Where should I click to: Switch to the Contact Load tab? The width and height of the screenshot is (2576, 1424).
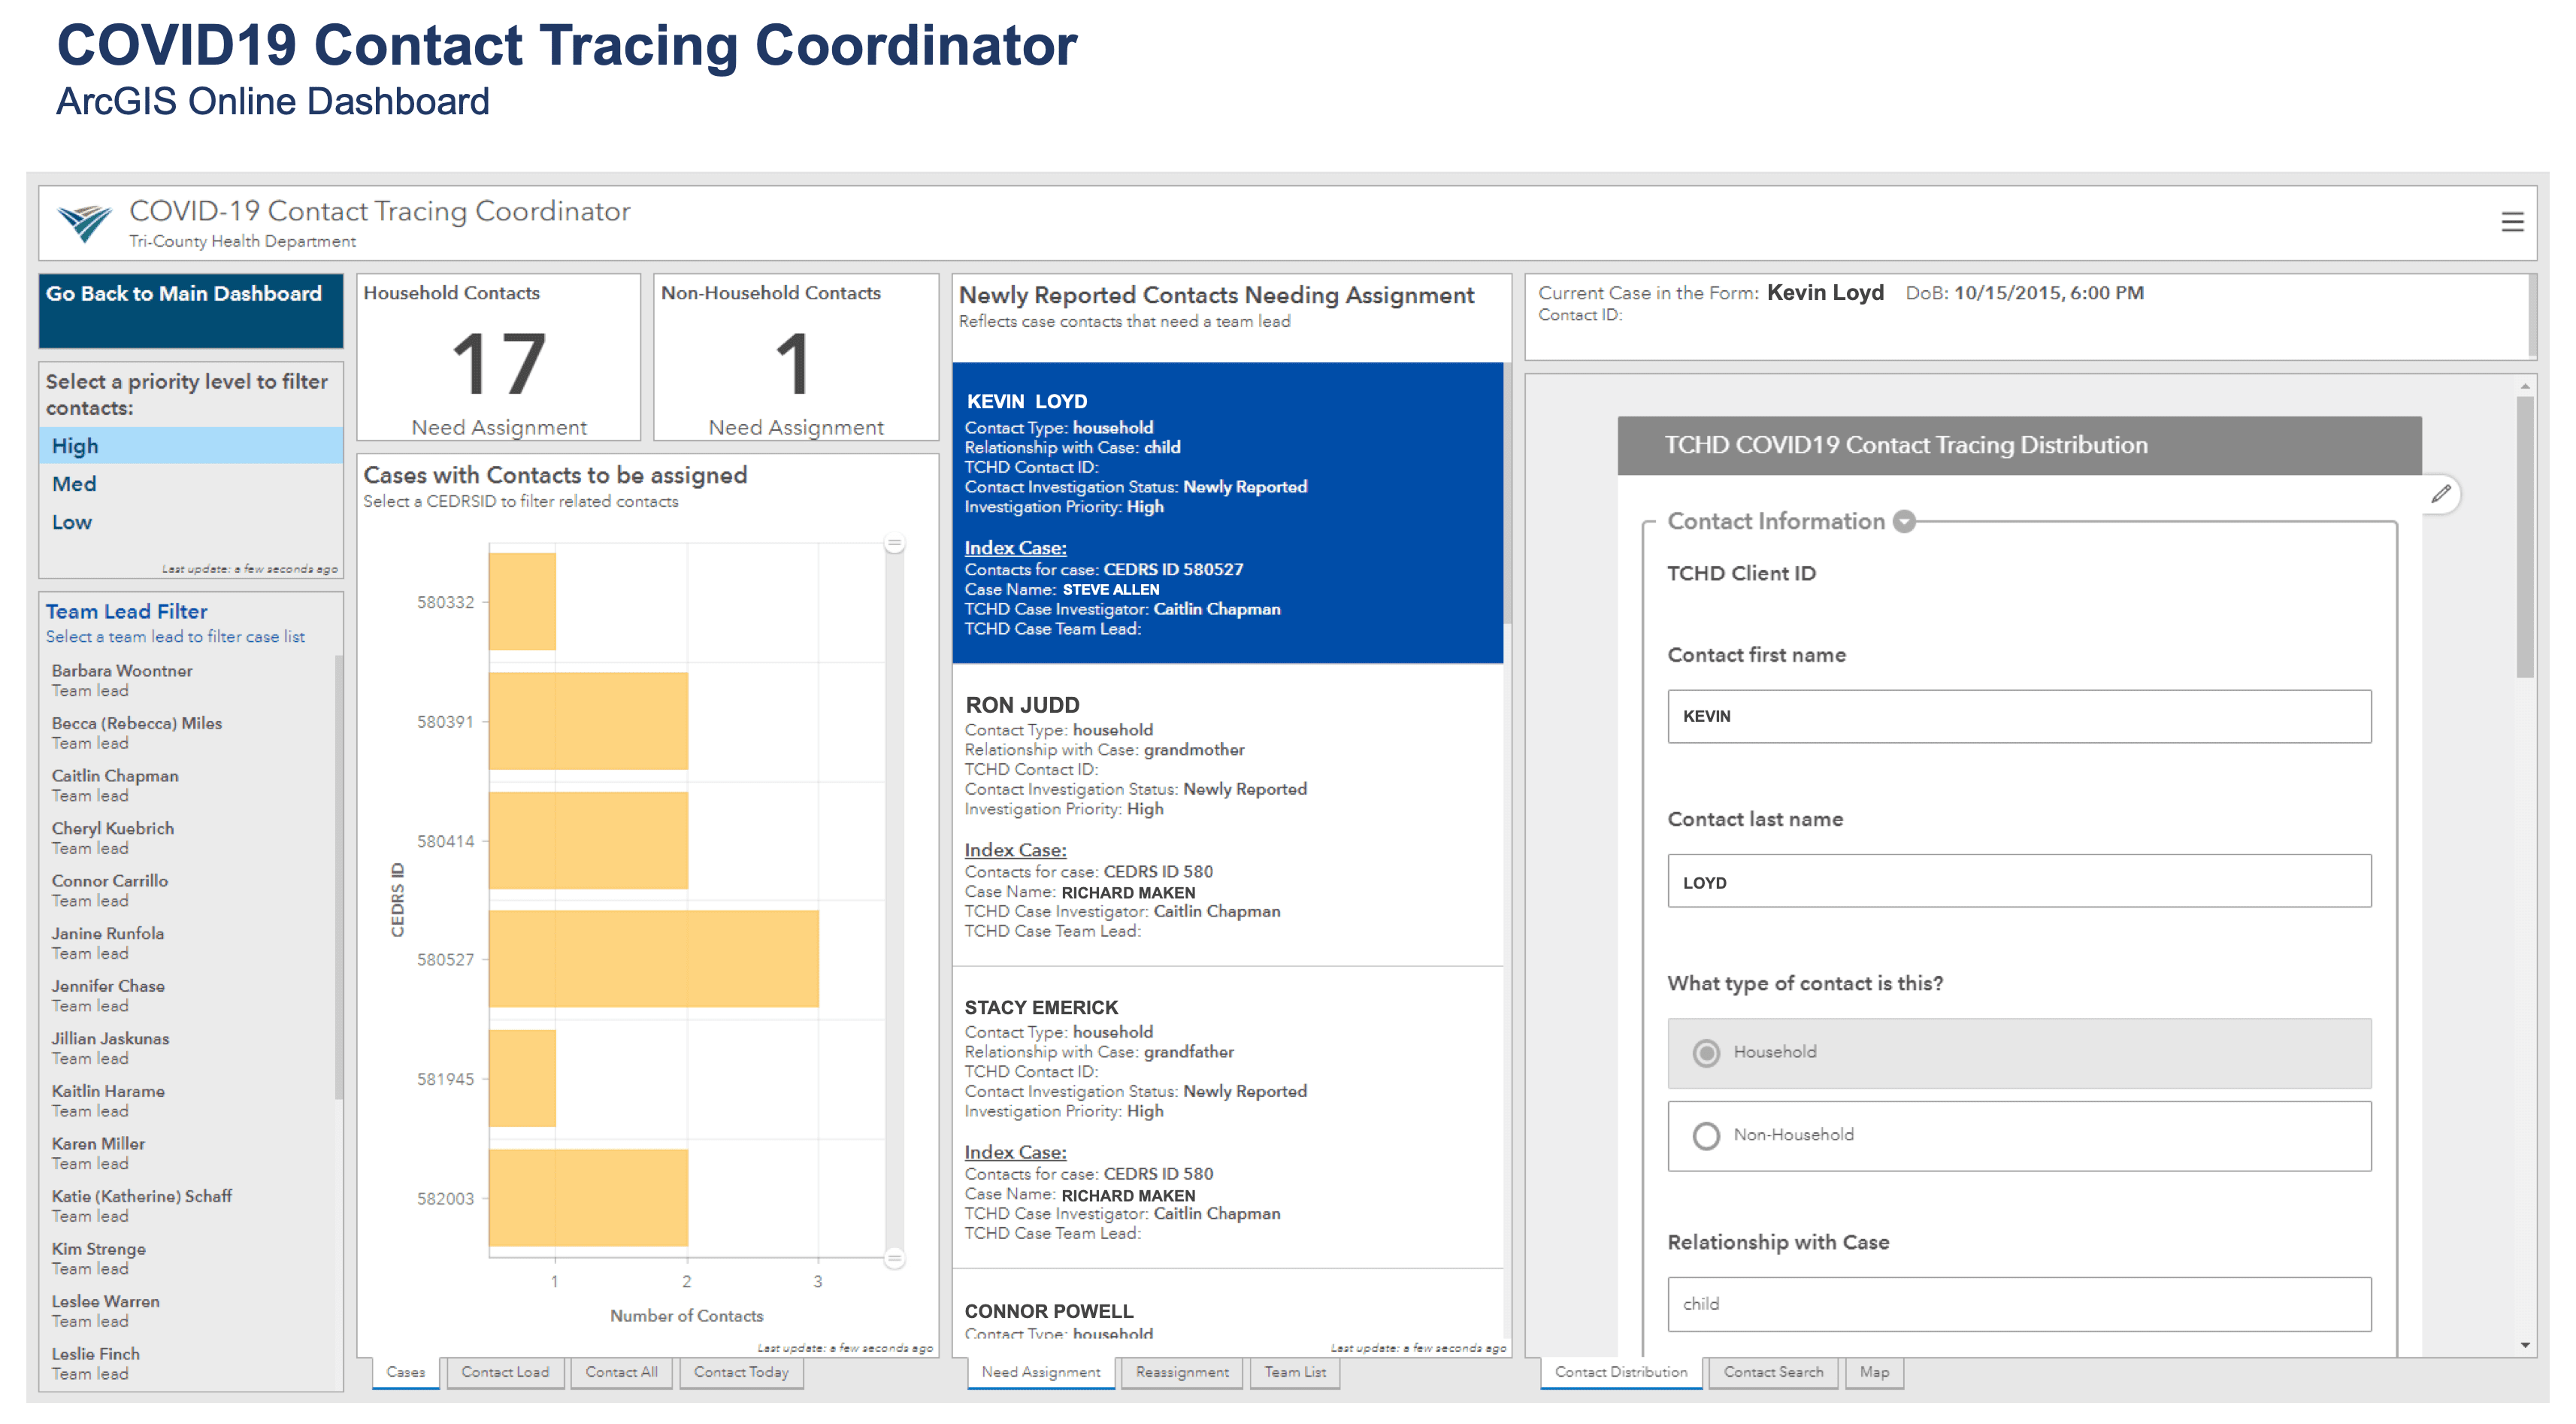(x=505, y=1372)
